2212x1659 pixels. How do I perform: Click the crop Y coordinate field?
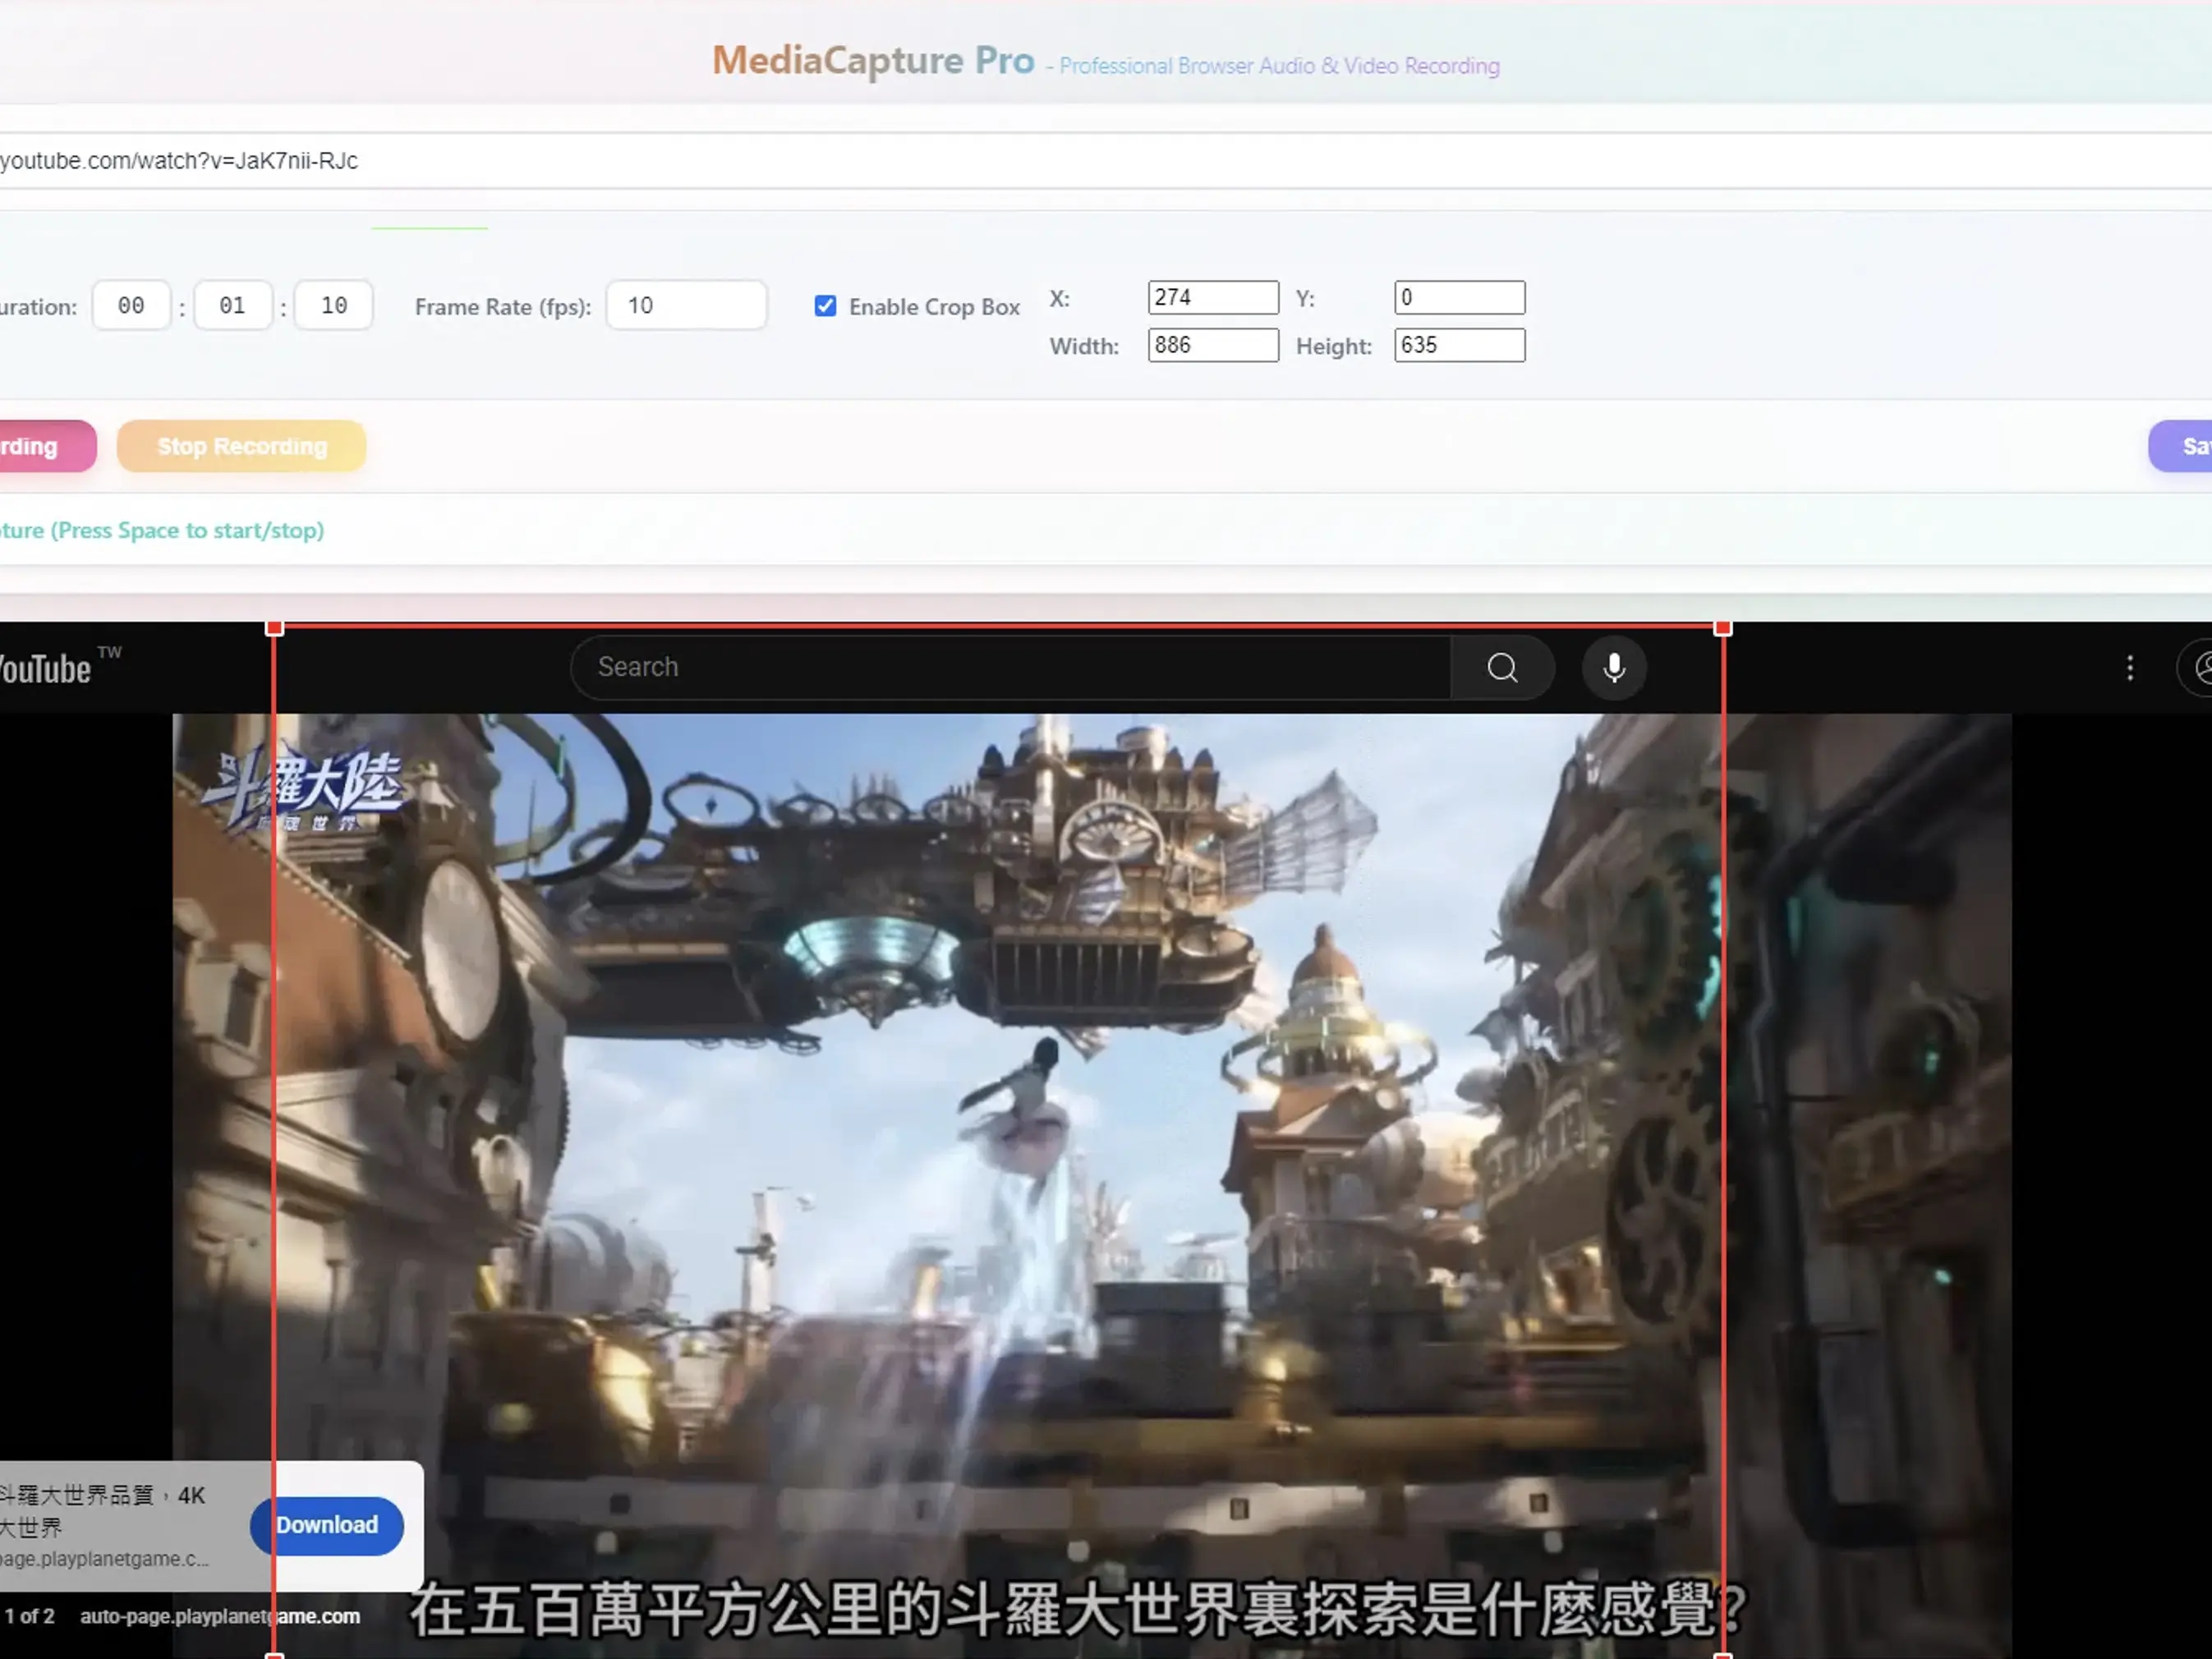point(1458,297)
